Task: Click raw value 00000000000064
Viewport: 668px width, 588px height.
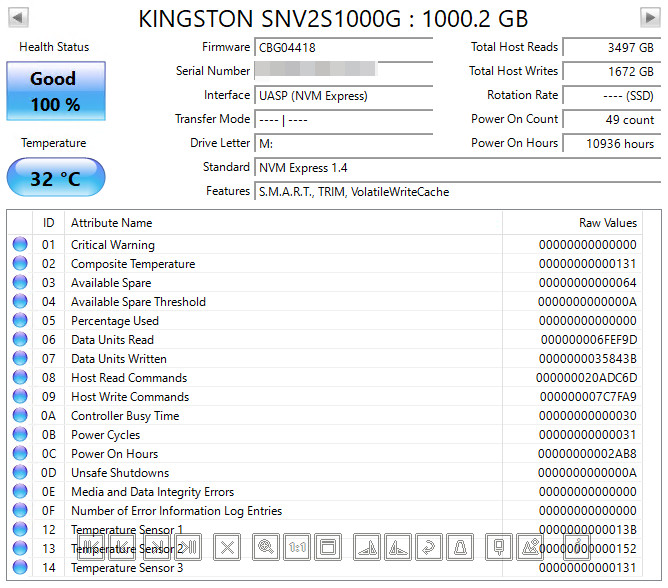Action: [587, 282]
